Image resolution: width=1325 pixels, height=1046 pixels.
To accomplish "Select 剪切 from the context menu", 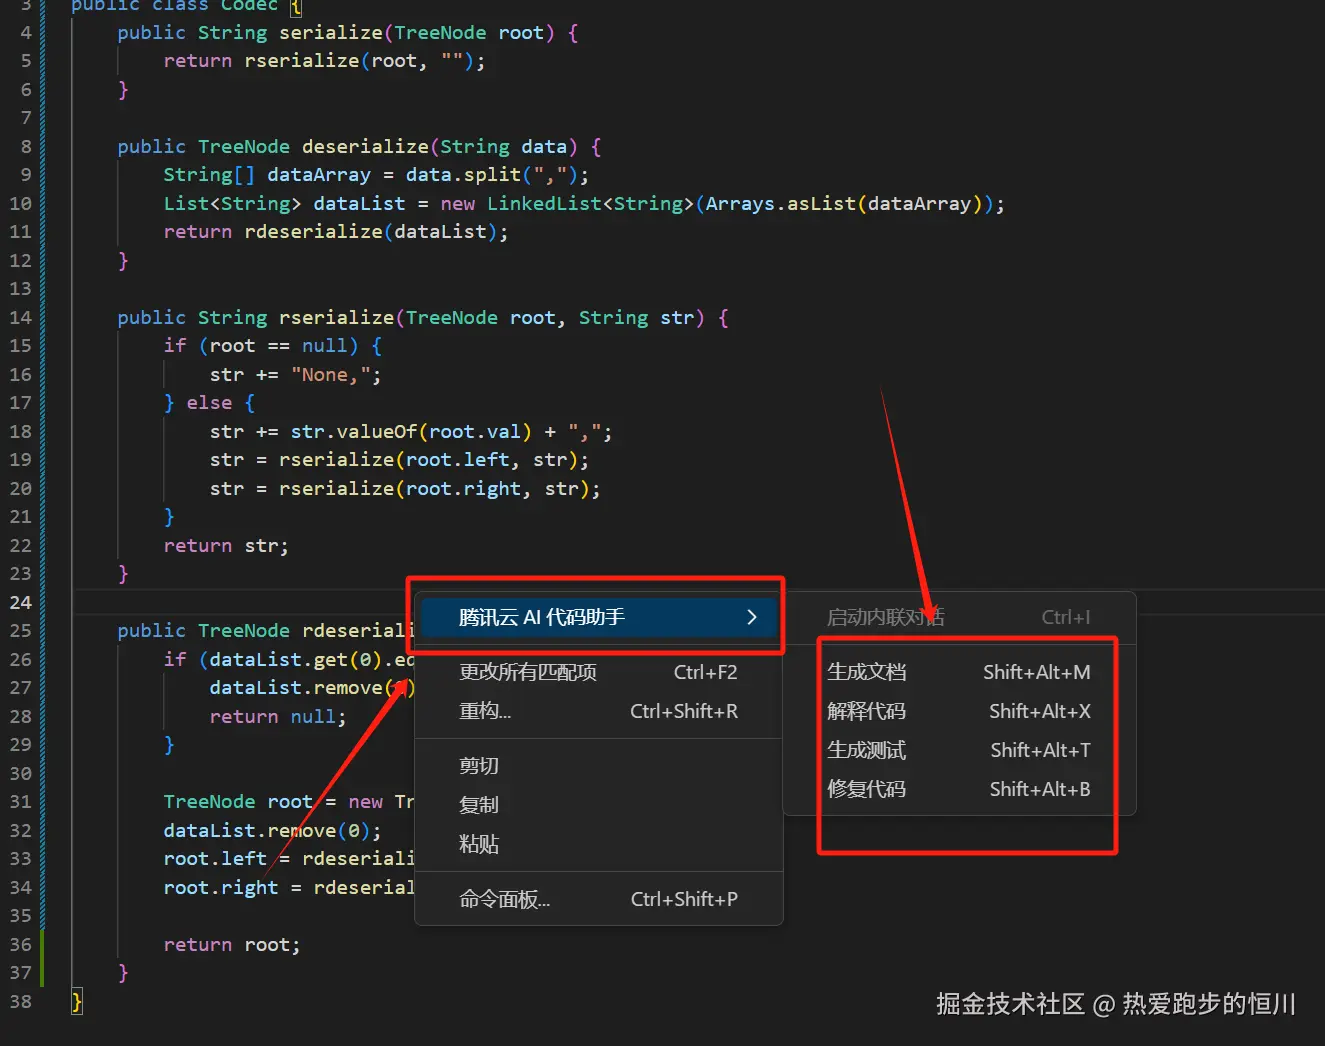I will click(x=598, y=766).
